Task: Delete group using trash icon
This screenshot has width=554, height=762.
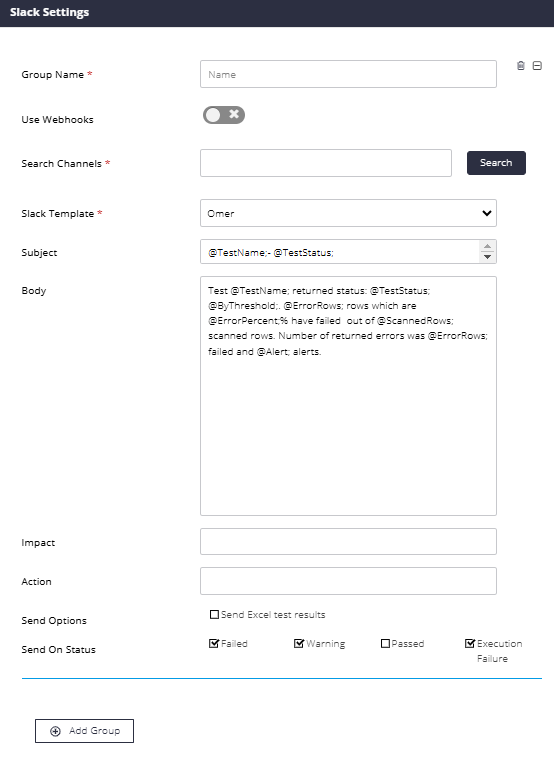Action: click(x=520, y=66)
